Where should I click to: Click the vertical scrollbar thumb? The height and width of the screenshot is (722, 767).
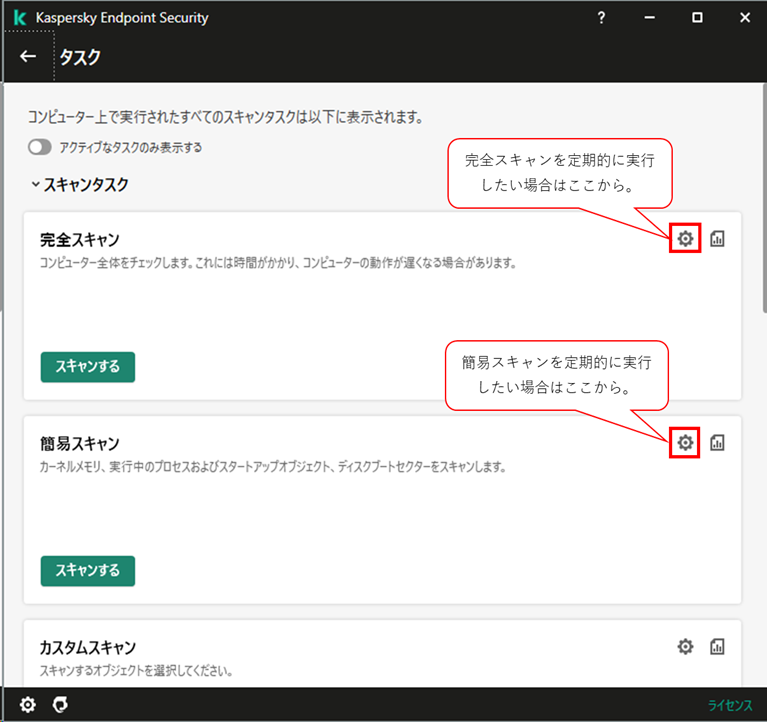coord(765,198)
